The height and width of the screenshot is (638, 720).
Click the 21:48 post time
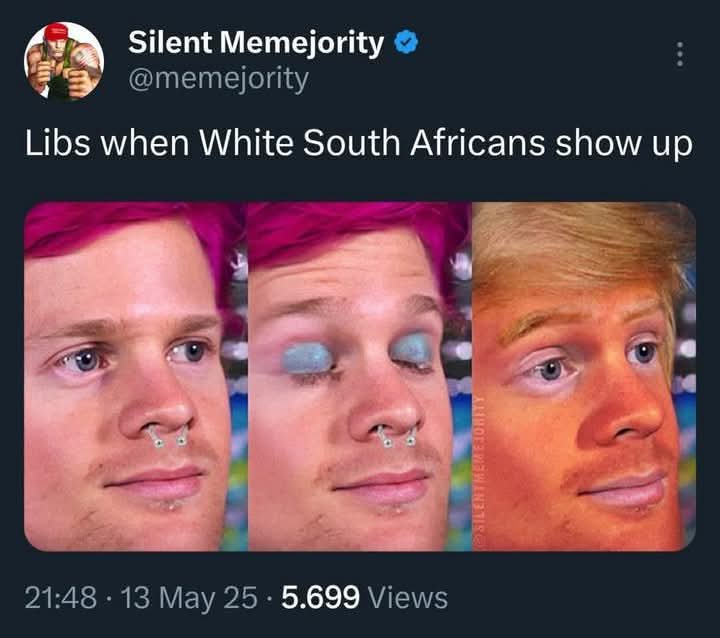click(x=61, y=598)
